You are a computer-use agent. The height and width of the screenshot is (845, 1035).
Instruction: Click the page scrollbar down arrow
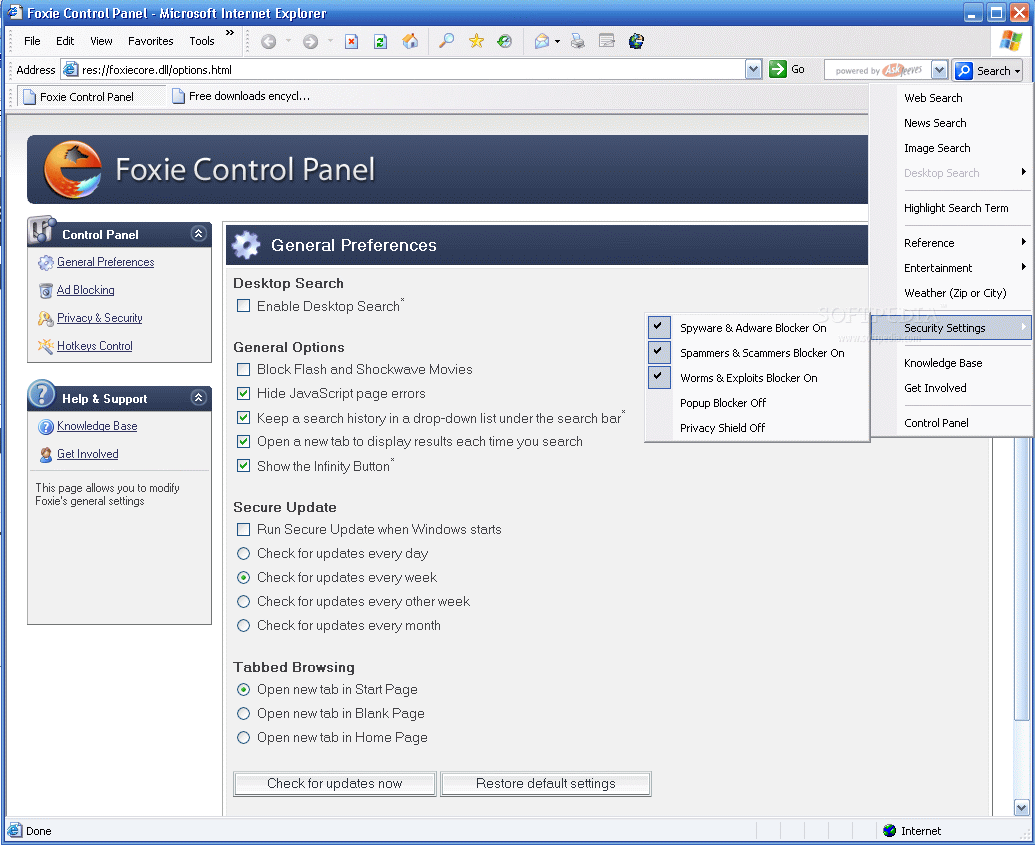click(1021, 807)
